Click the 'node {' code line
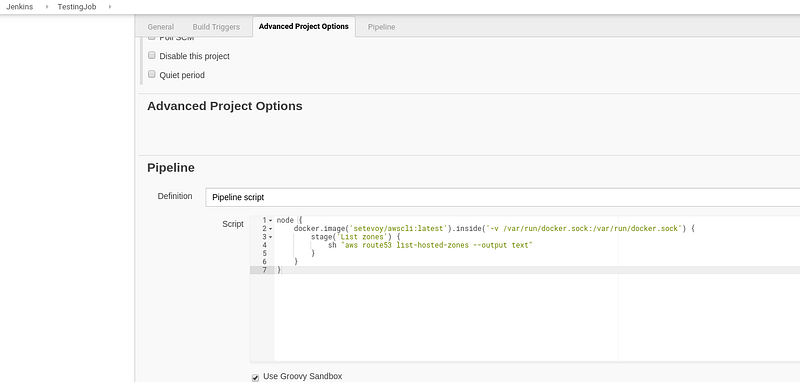 pyautogui.click(x=290, y=220)
